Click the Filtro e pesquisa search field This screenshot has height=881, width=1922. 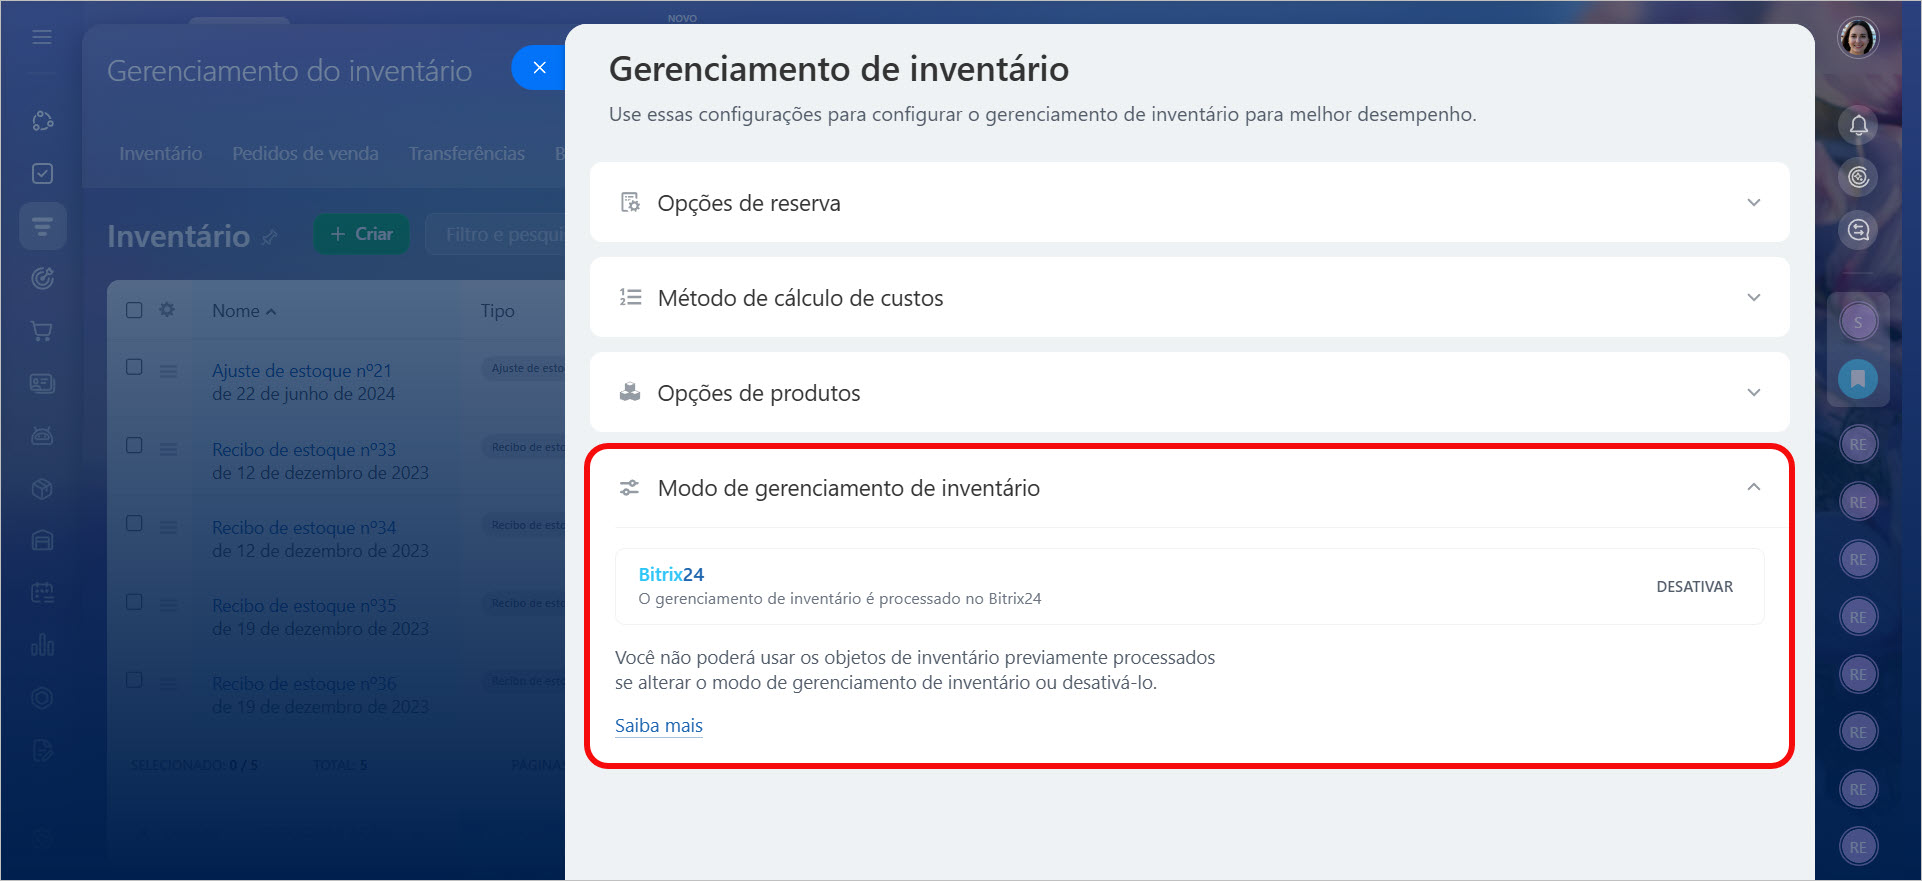coord(497,234)
